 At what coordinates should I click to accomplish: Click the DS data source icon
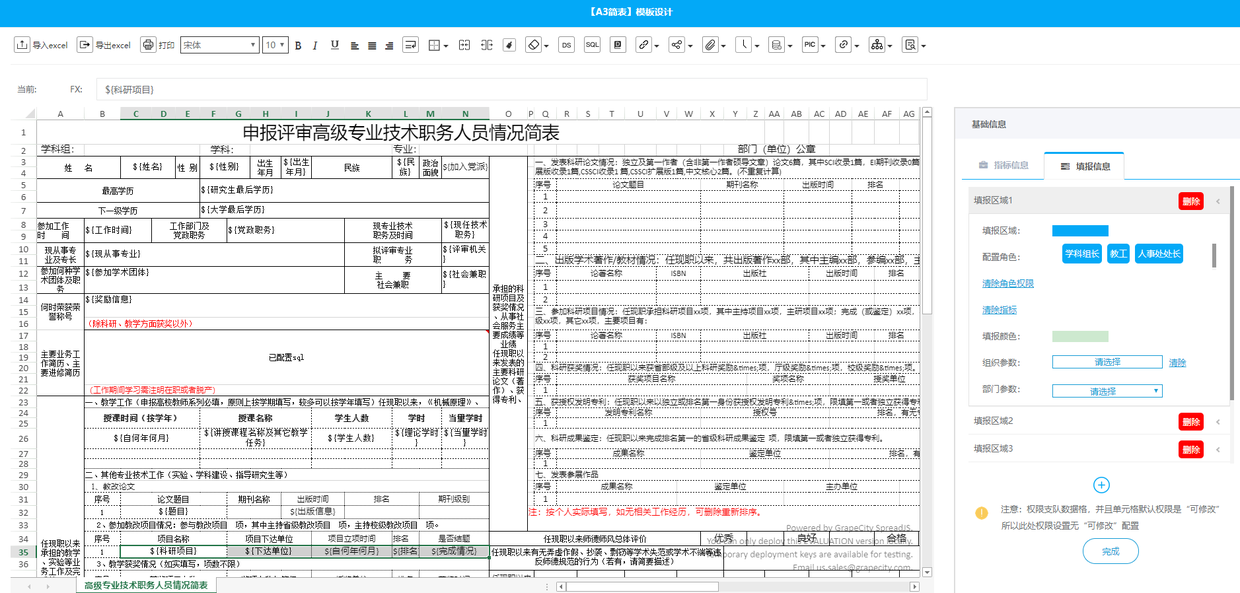click(566, 45)
